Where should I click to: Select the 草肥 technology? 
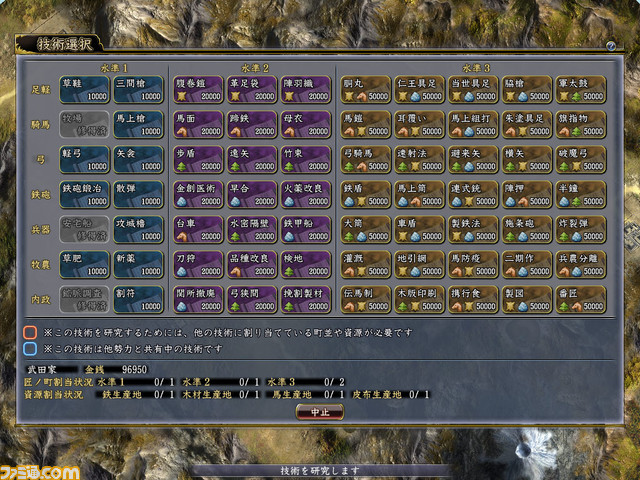click(84, 265)
